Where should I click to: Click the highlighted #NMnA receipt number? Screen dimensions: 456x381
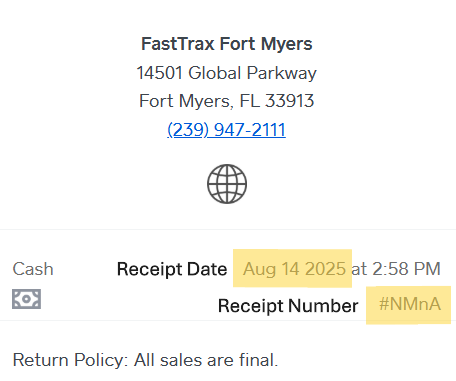(410, 304)
